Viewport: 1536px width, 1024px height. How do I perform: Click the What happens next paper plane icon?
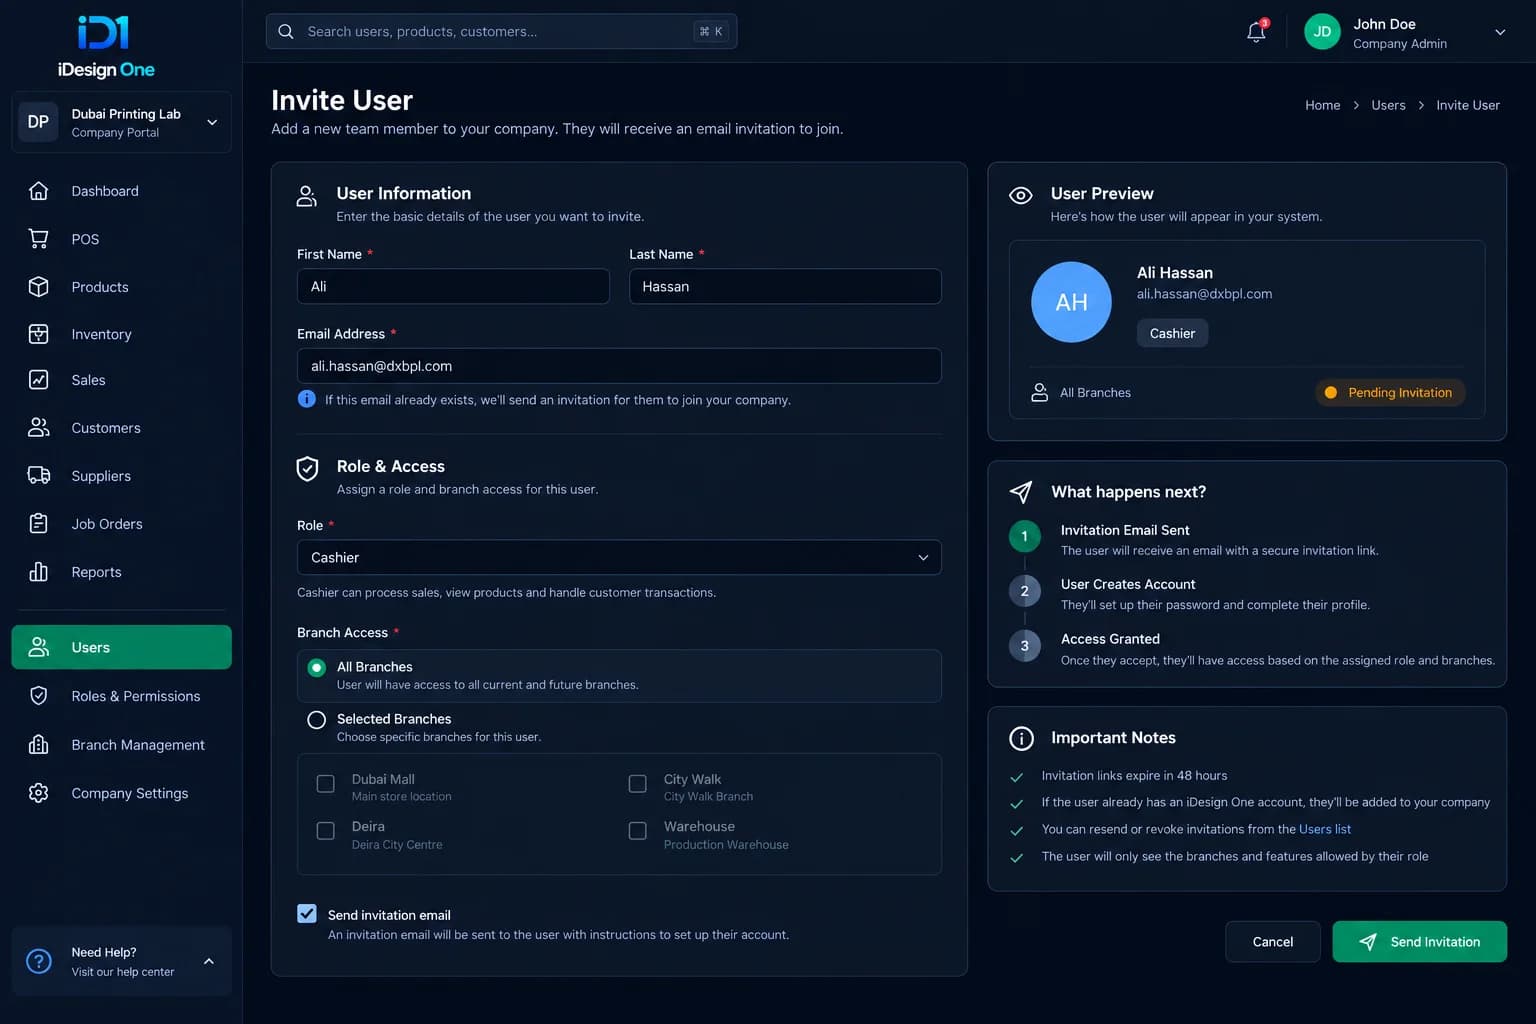tap(1021, 492)
